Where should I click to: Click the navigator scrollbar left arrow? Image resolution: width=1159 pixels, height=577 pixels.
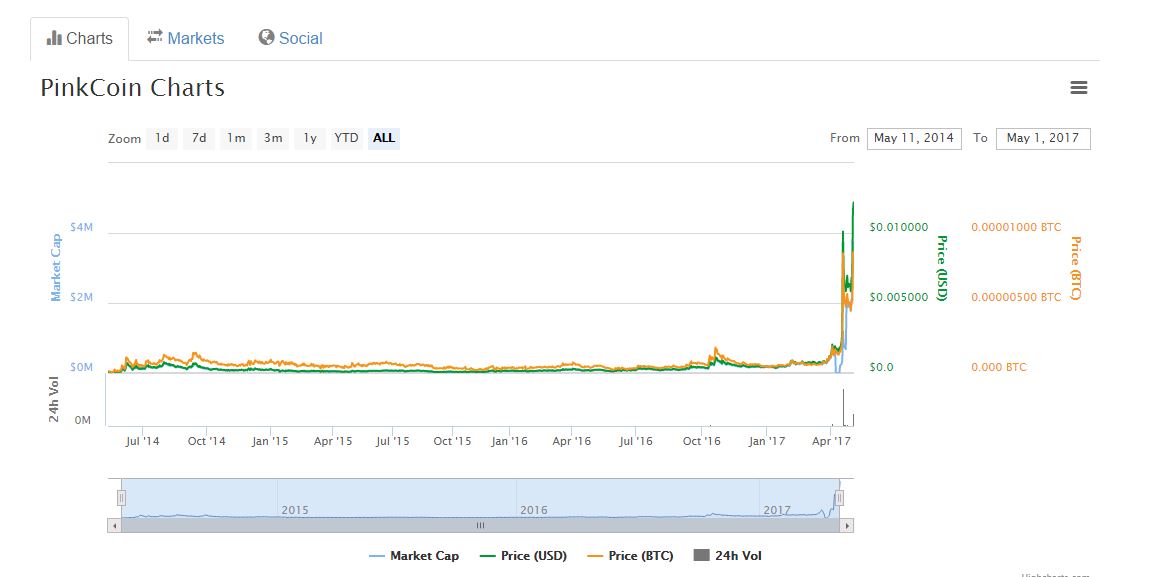click(x=113, y=526)
